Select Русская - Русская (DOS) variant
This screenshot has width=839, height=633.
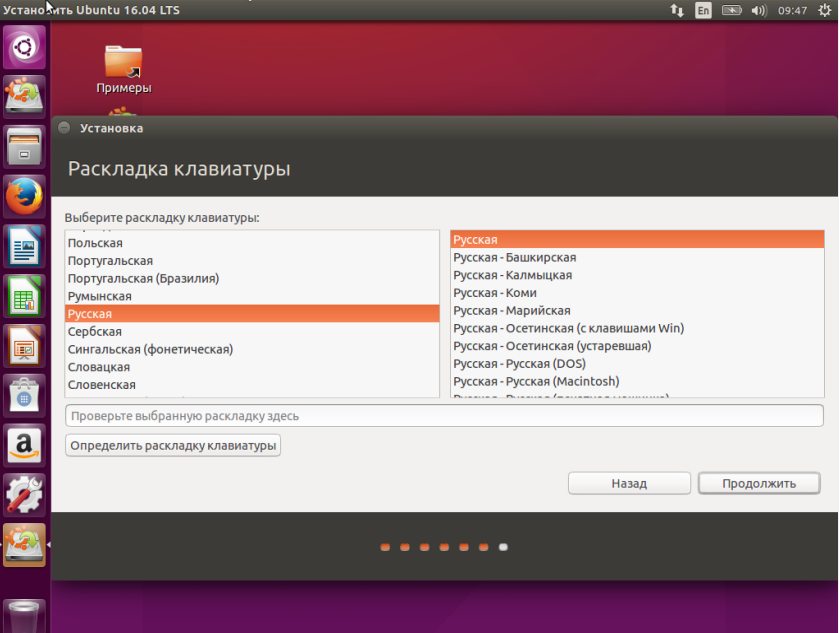(x=637, y=363)
